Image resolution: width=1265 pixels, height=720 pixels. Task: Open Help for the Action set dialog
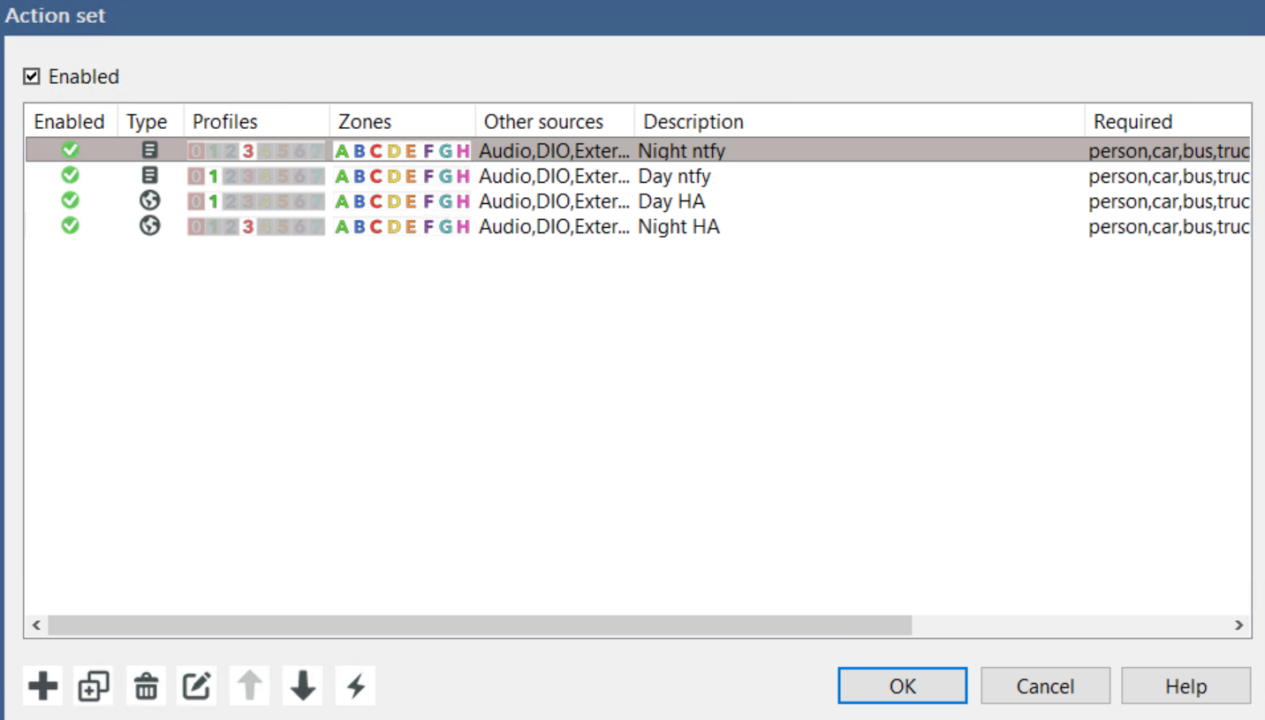1186,685
